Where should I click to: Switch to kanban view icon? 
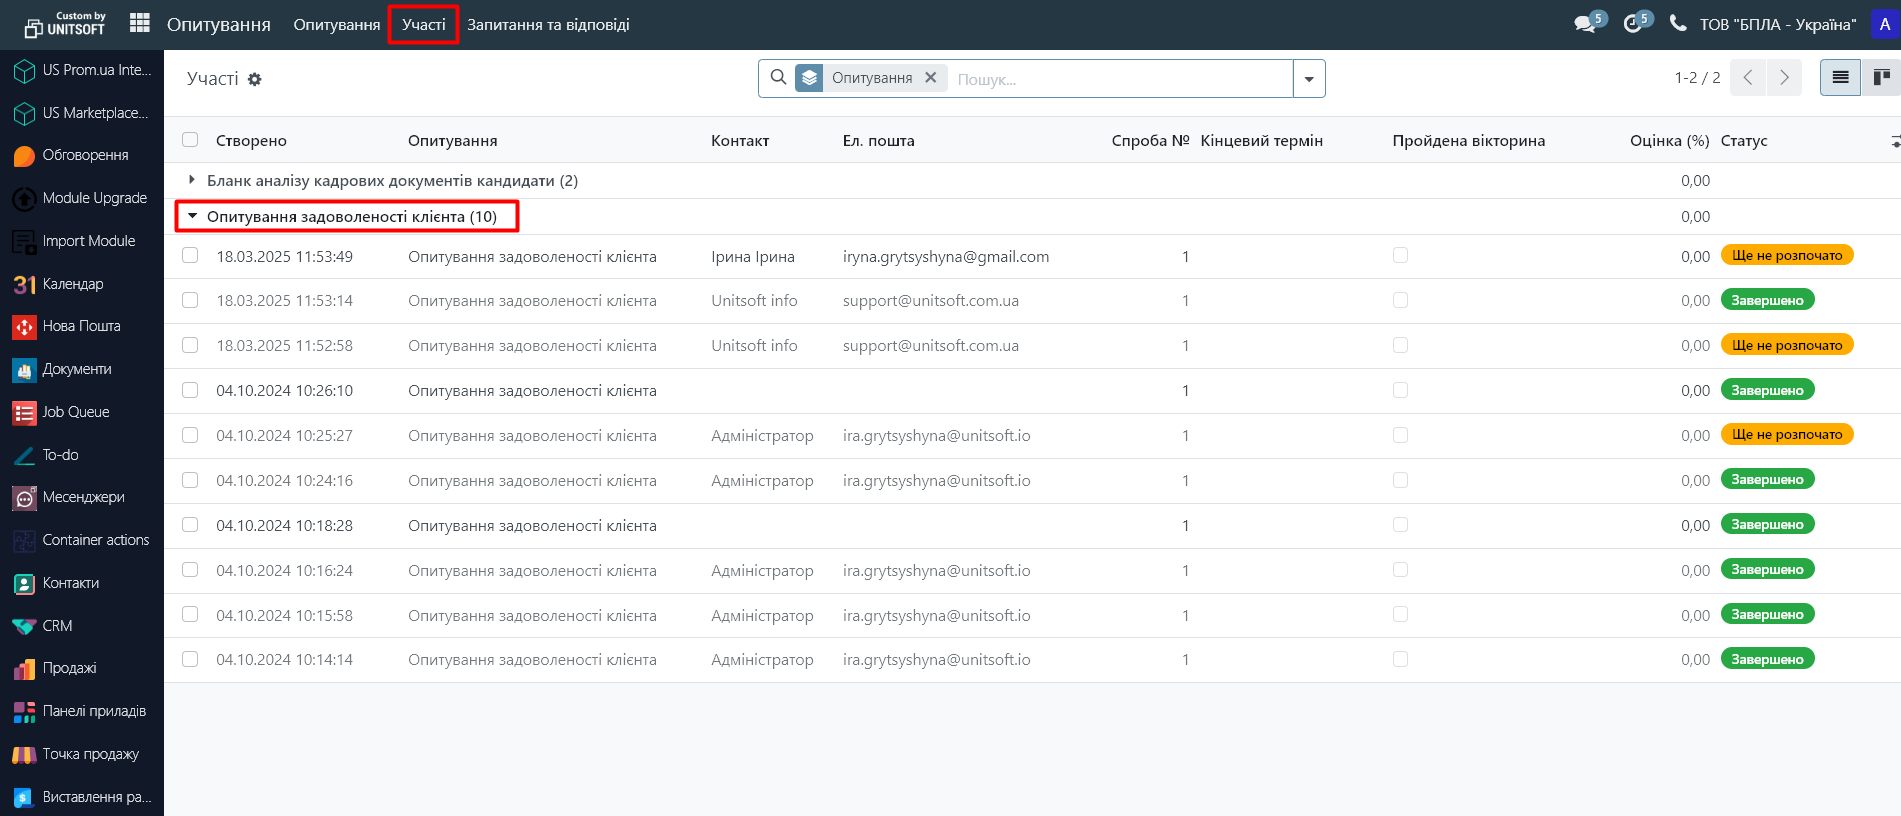point(1880,78)
